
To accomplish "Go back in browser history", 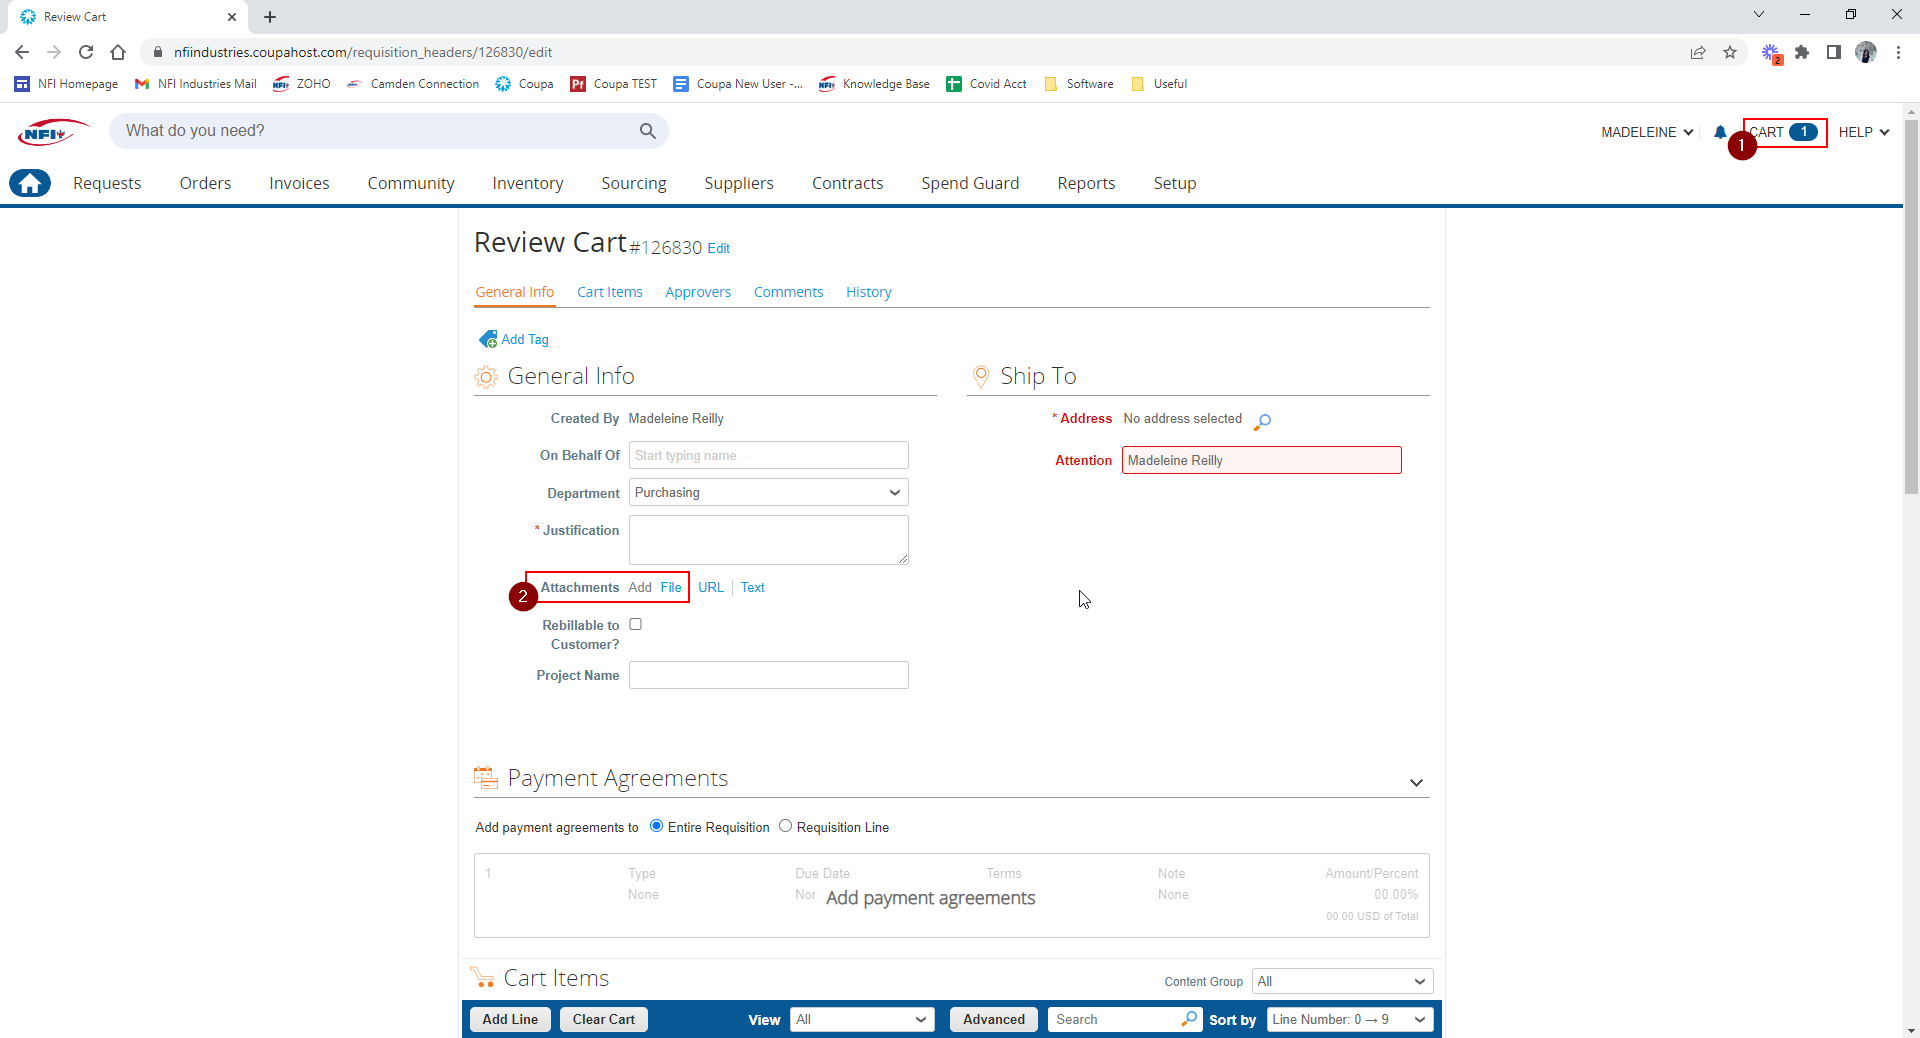I will [x=22, y=52].
